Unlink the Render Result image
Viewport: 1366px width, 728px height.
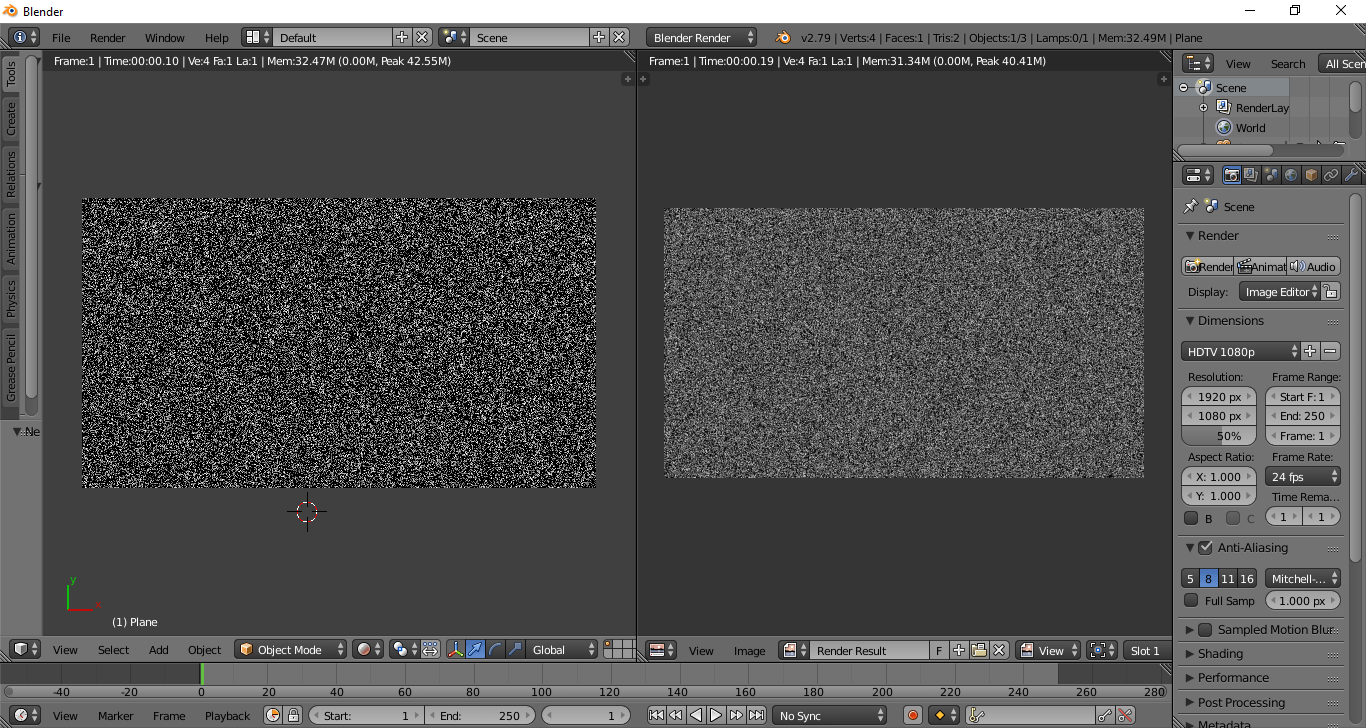(x=998, y=650)
